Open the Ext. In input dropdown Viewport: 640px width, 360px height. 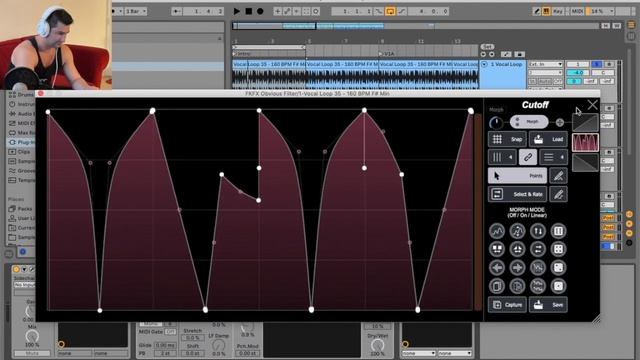coord(545,64)
